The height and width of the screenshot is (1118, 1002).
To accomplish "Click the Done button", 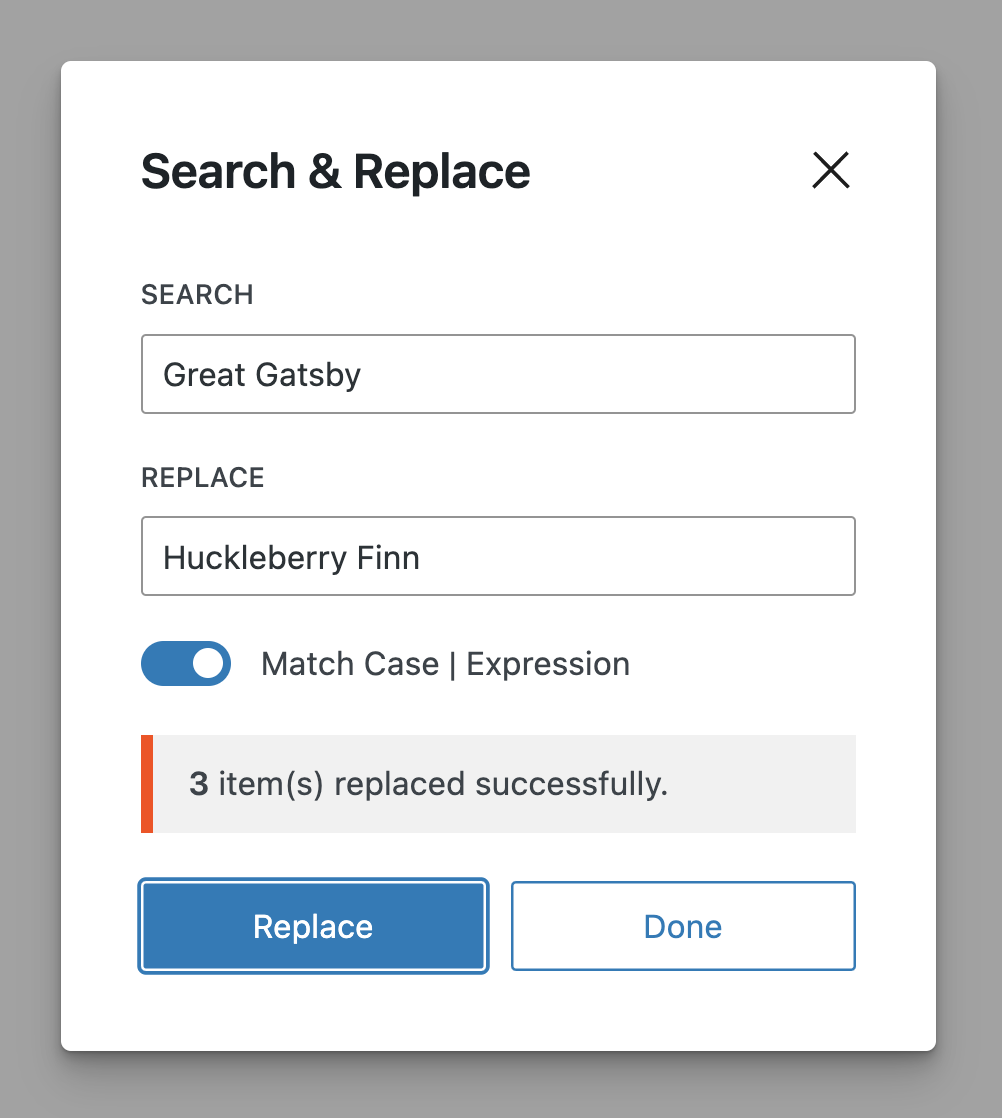I will (x=683, y=926).
